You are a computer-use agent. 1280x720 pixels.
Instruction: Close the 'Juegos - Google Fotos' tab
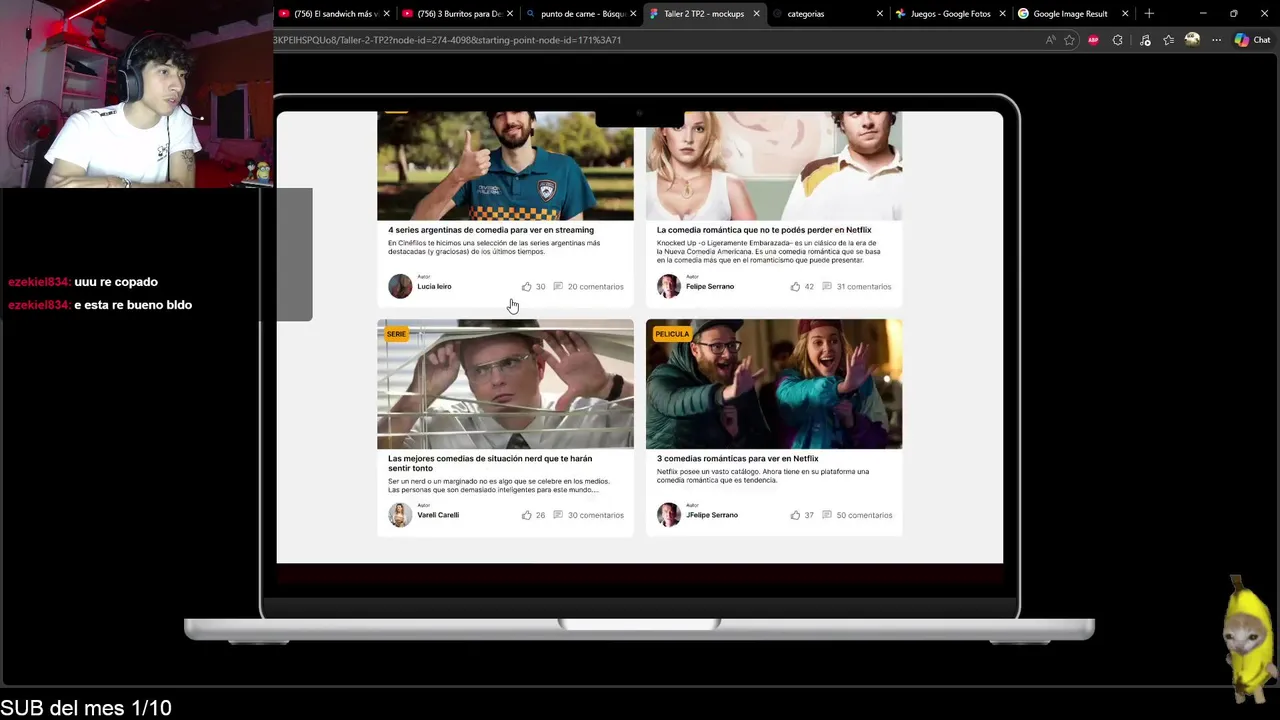pyautogui.click(x=1003, y=14)
